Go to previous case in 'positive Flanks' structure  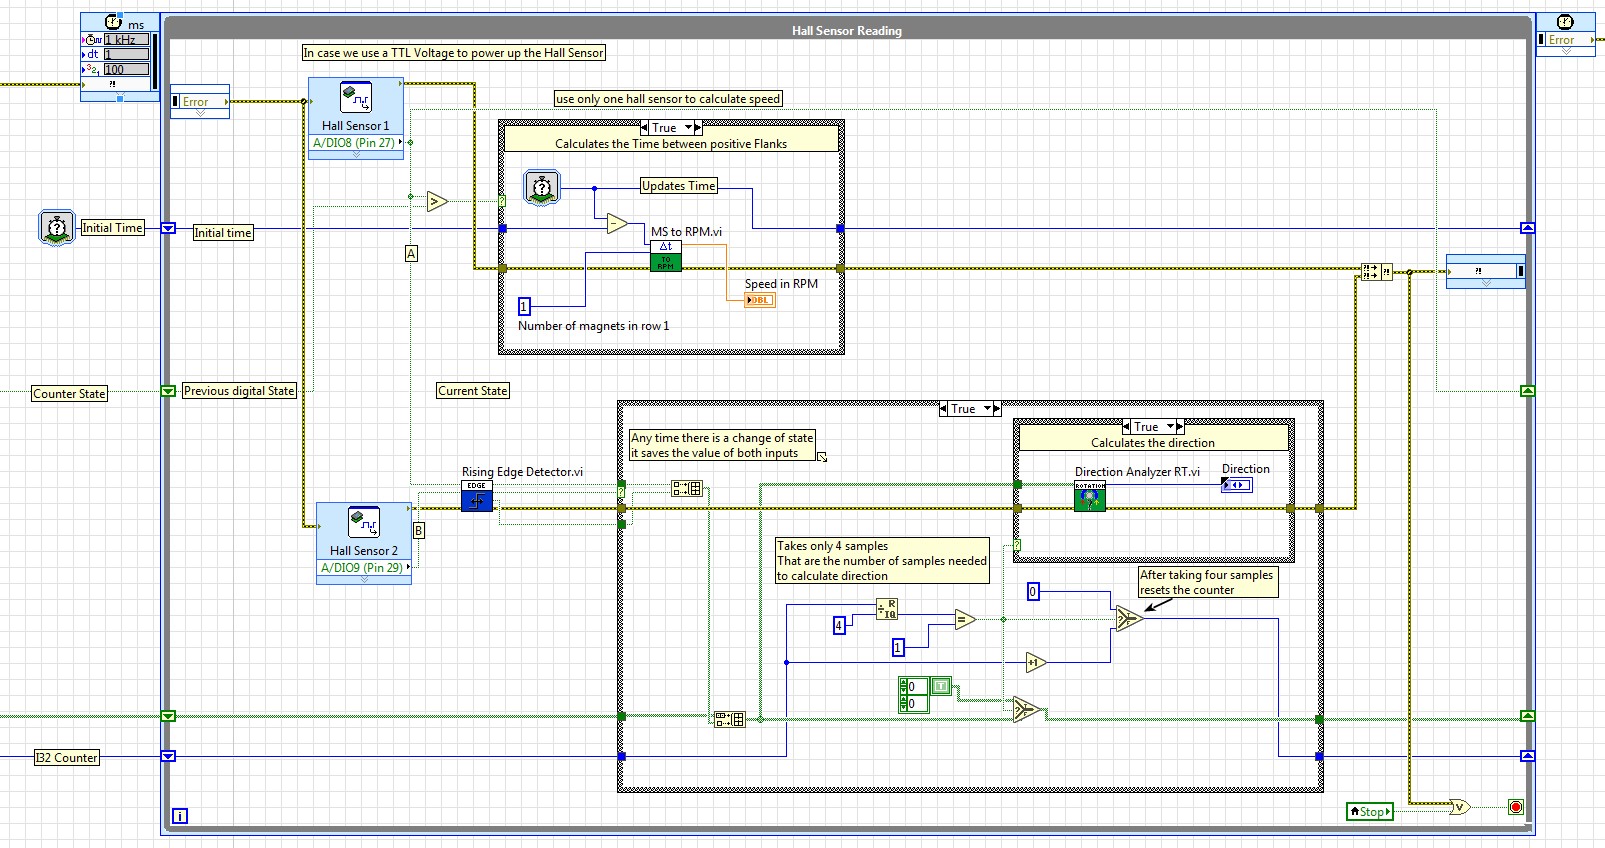pyautogui.click(x=645, y=128)
